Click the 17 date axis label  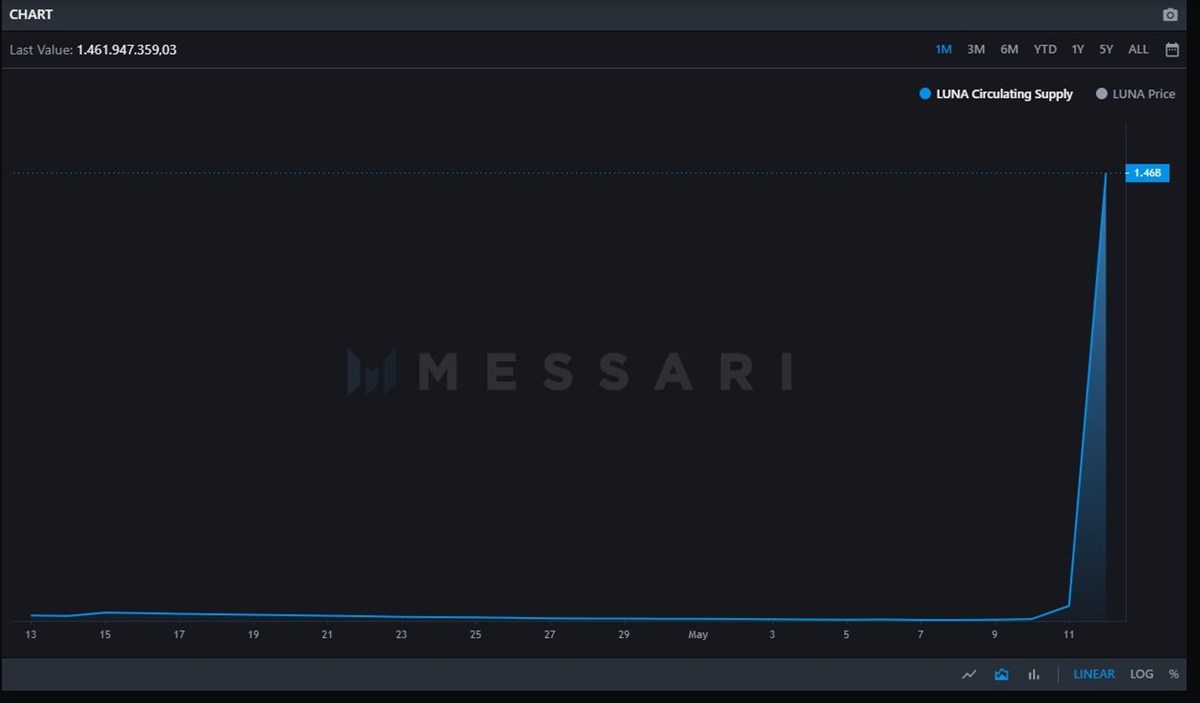point(179,635)
